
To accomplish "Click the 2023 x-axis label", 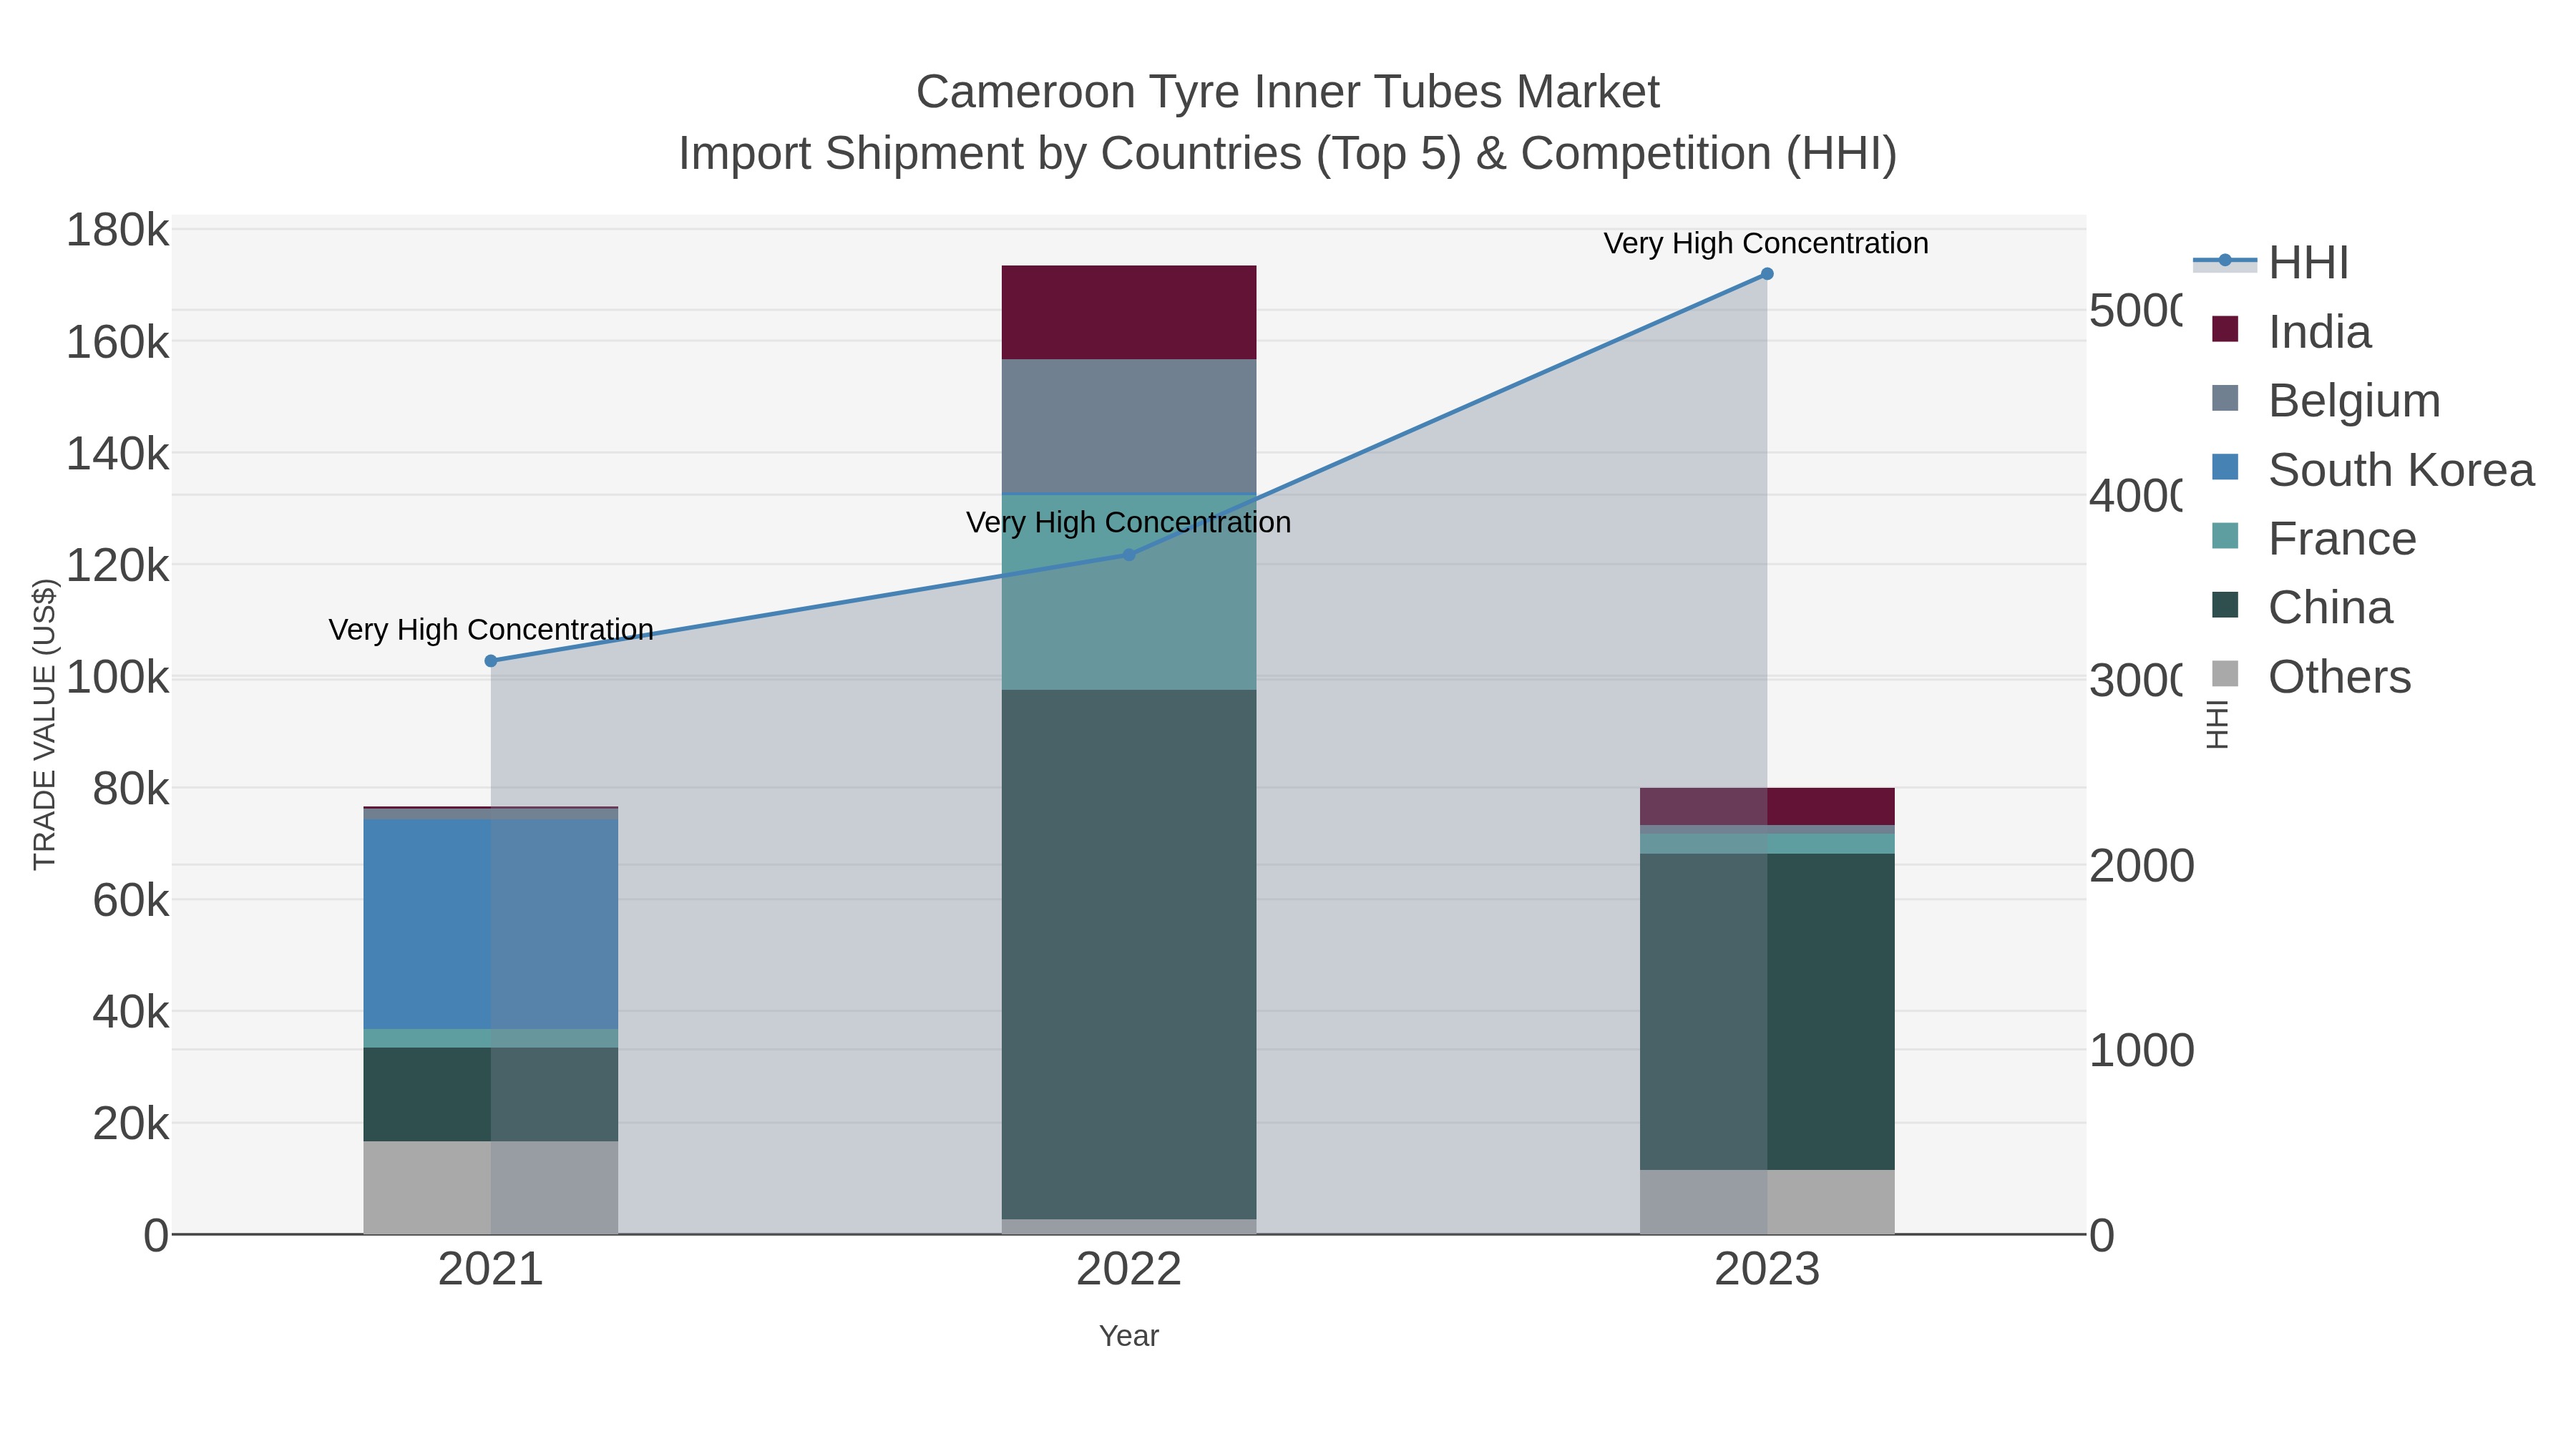I will click(x=1767, y=1270).
